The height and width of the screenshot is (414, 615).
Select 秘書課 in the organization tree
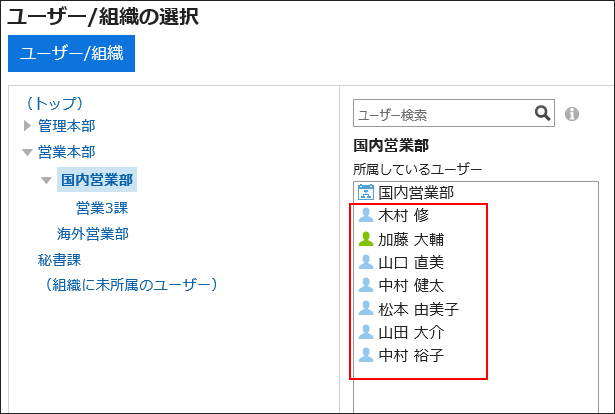(x=59, y=260)
